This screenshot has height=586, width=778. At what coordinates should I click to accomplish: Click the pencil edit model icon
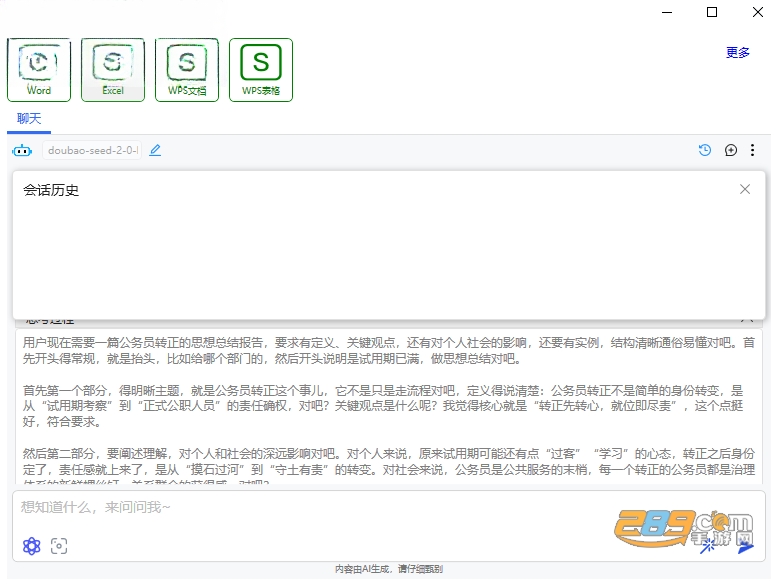pos(155,150)
